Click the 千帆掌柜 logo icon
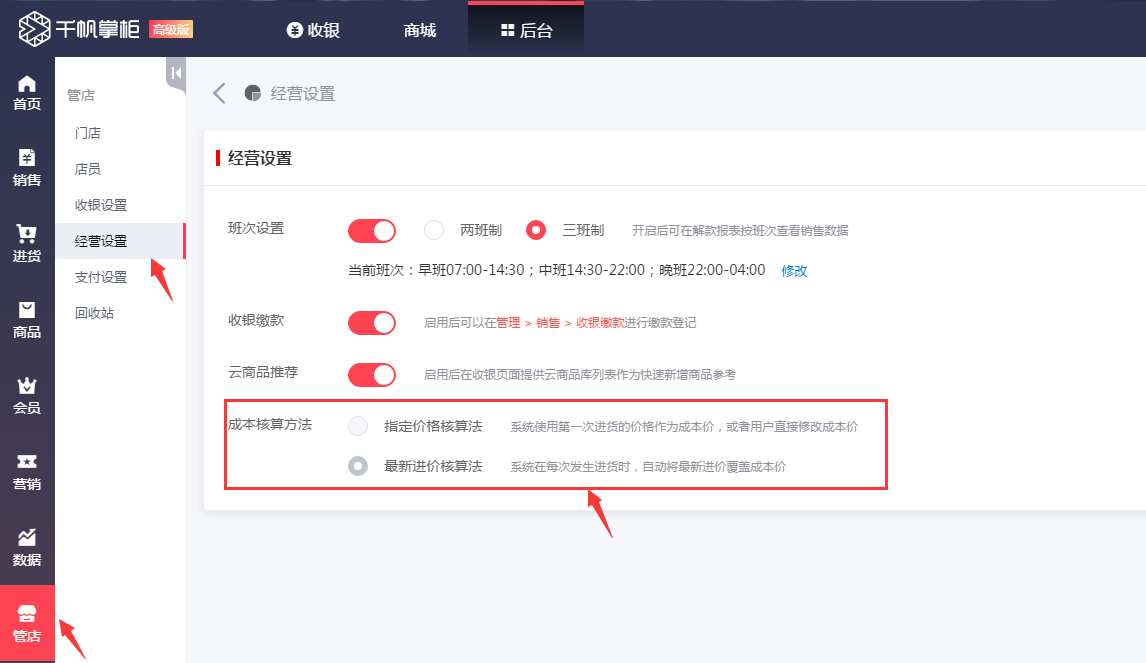1146x663 pixels. point(33,28)
